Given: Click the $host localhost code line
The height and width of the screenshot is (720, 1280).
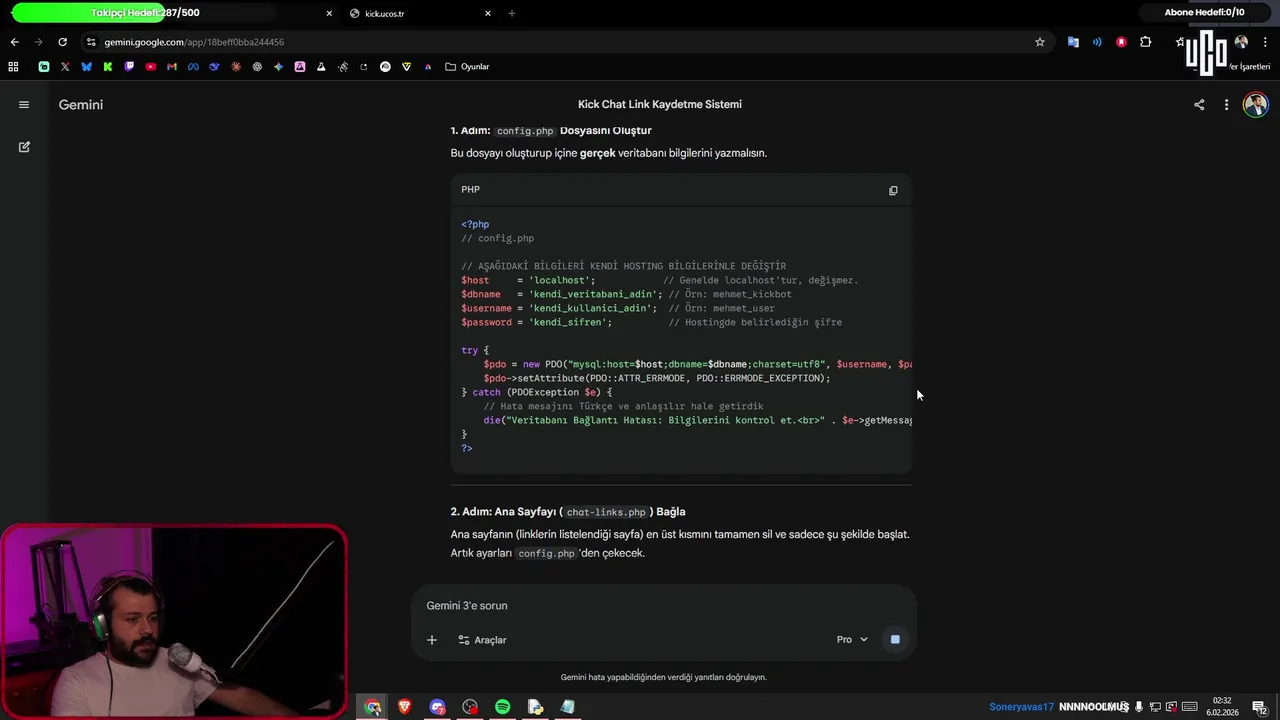Looking at the screenshot, I should point(660,280).
